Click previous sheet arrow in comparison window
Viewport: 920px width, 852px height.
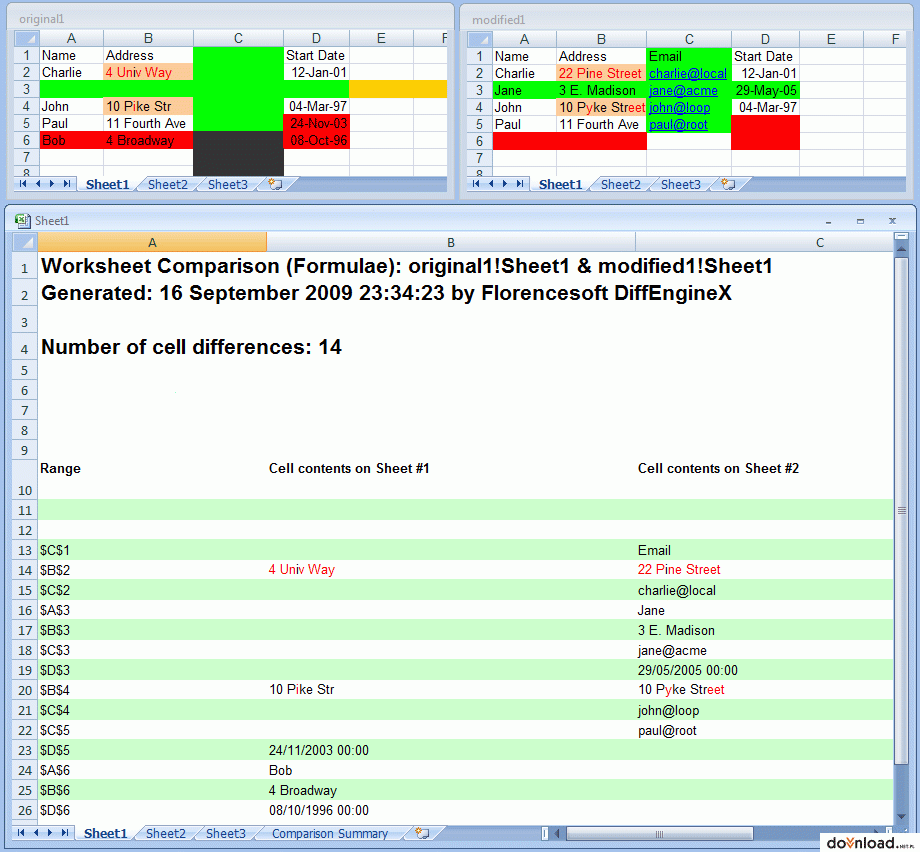[36, 833]
